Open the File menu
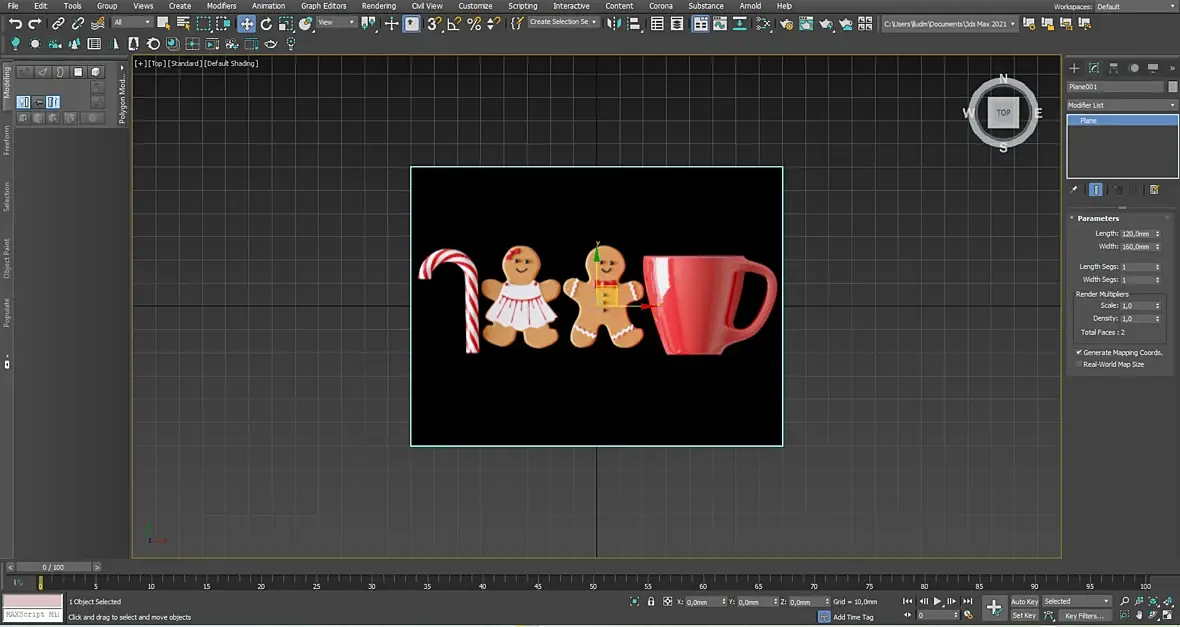The height and width of the screenshot is (627, 1180). (x=13, y=6)
